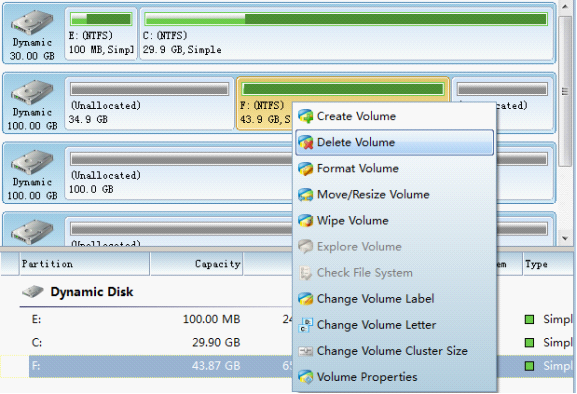The height and width of the screenshot is (394, 577).
Task: Choose Delete Volume from context menu
Action: 394,142
